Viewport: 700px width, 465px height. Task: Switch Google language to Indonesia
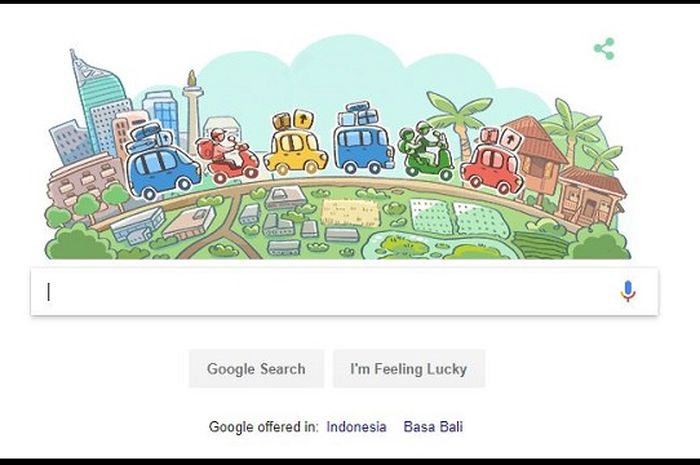356,427
